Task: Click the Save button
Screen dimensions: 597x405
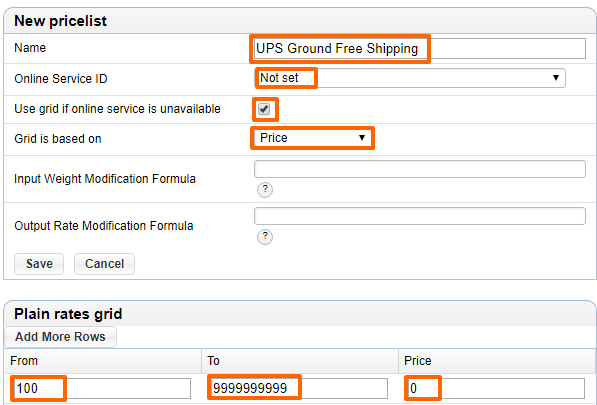Action: (39, 264)
